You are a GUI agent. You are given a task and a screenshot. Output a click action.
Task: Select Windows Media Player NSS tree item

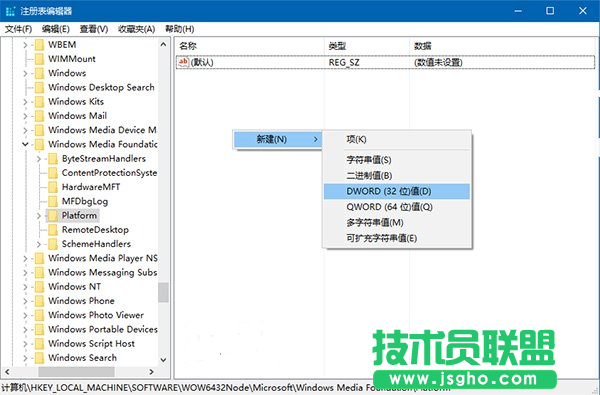(x=103, y=258)
